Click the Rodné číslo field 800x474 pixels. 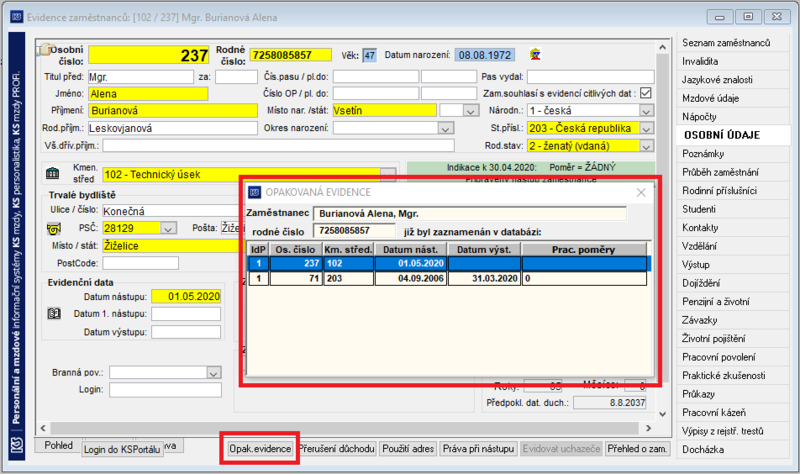click(290, 55)
